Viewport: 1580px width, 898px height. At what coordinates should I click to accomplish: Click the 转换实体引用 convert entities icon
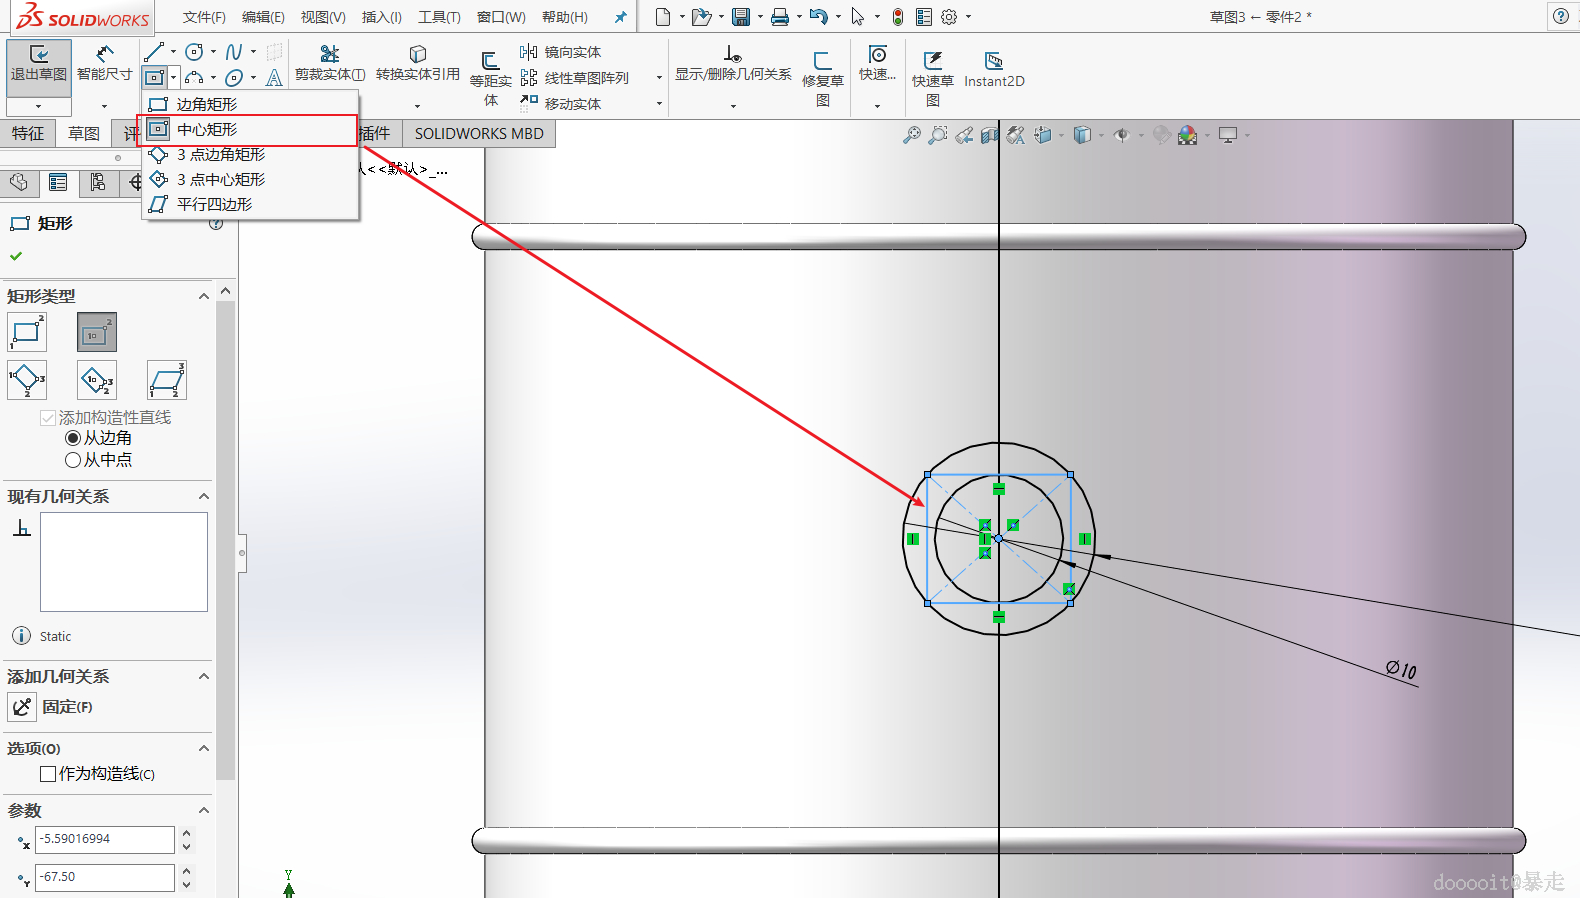click(418, 54)
